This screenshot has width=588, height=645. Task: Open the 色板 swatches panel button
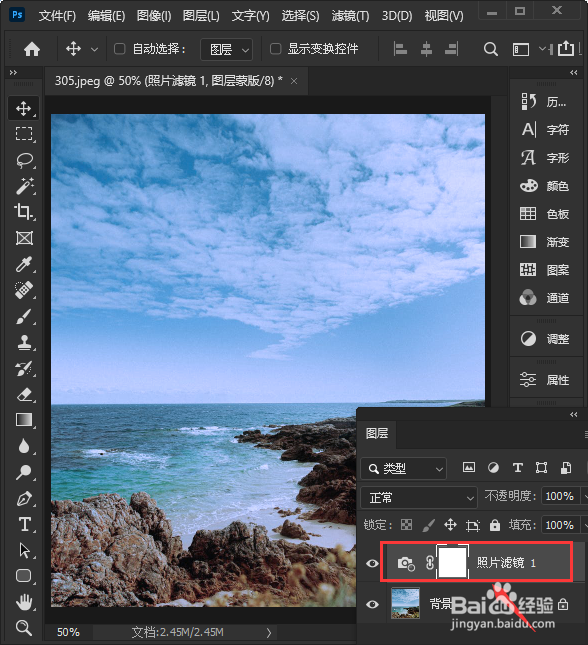coord(545,214)
